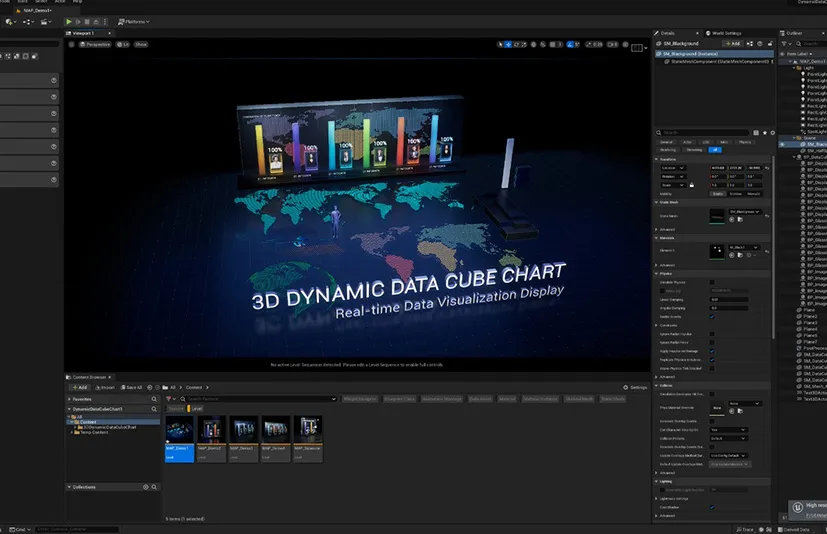Click the Search Content input field
The height and width of the screenshot is (534, 827).
(x=258, y=399)
